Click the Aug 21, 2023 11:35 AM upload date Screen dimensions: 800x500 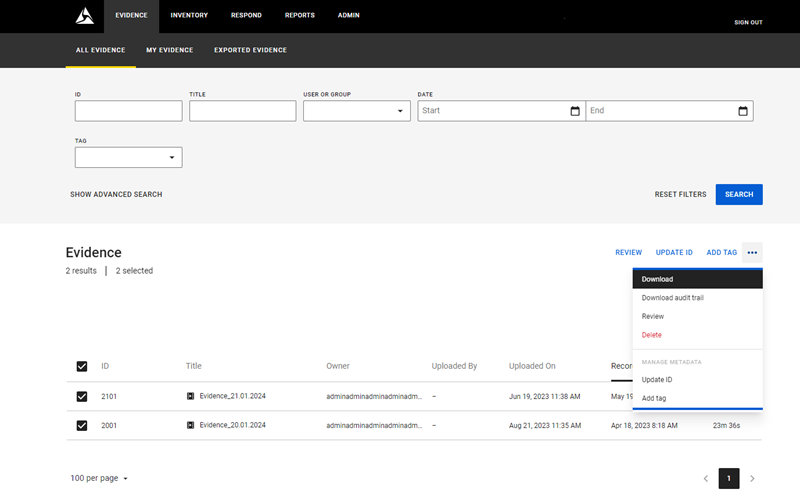pos(545,426)
